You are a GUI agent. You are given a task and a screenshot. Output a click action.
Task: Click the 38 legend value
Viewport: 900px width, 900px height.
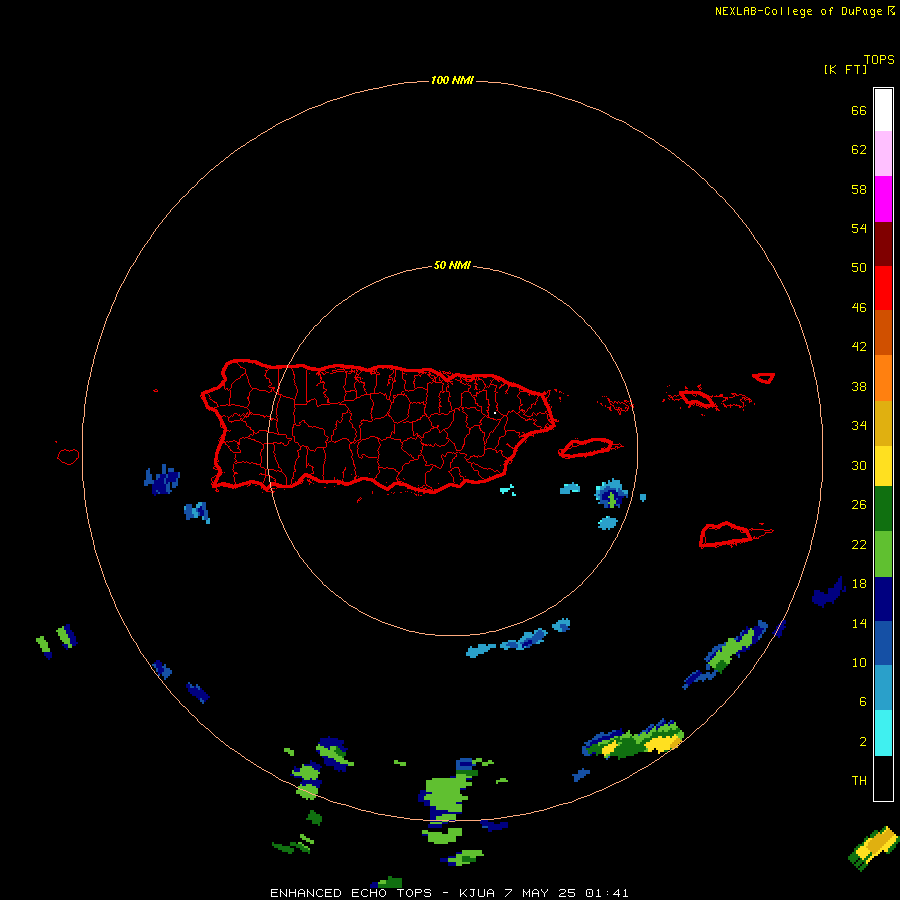(859, 386)
